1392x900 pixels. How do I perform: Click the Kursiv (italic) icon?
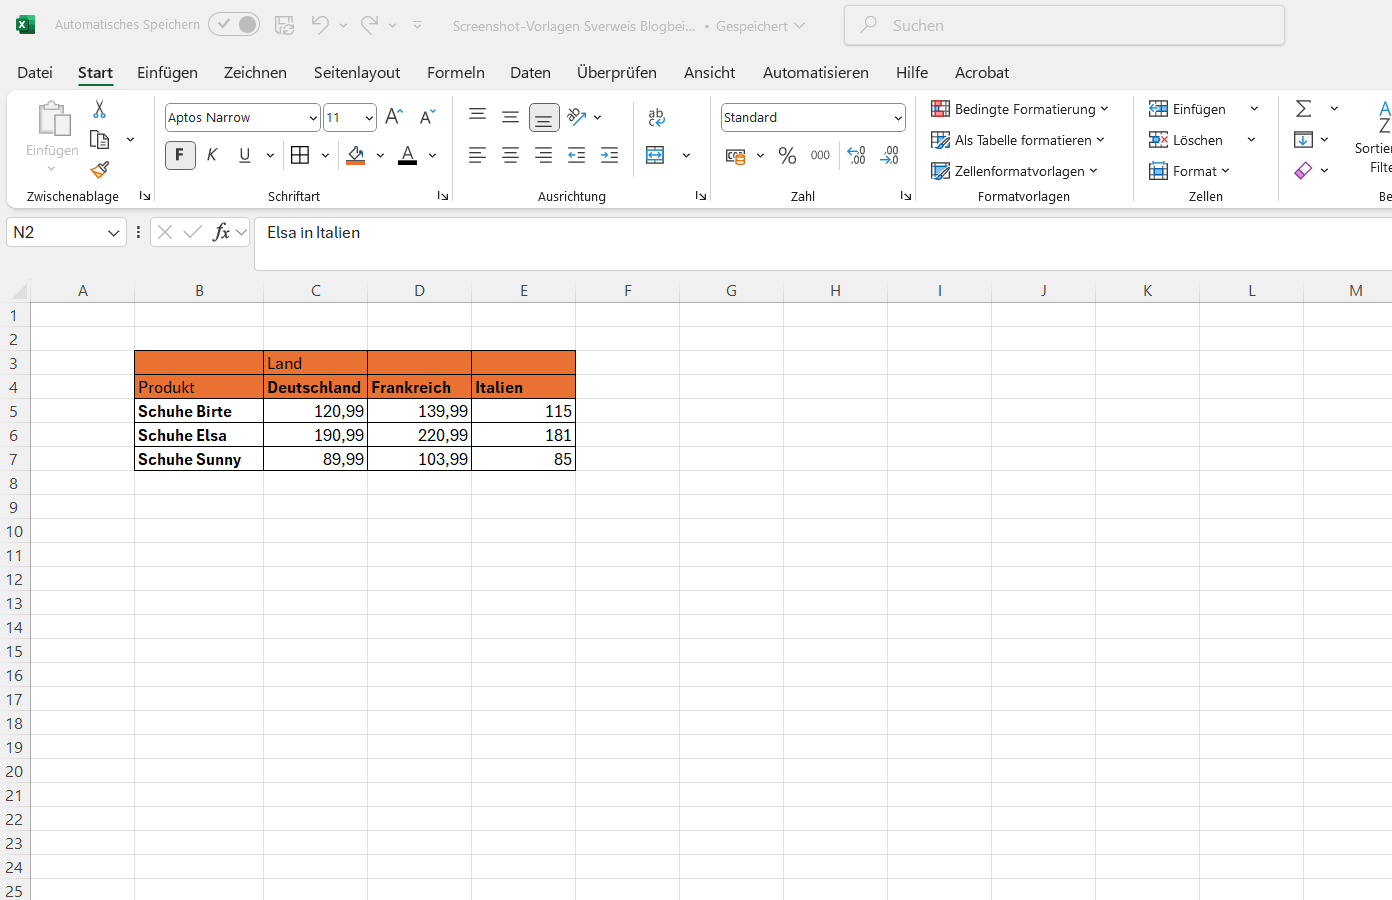(x=211, y=155)
